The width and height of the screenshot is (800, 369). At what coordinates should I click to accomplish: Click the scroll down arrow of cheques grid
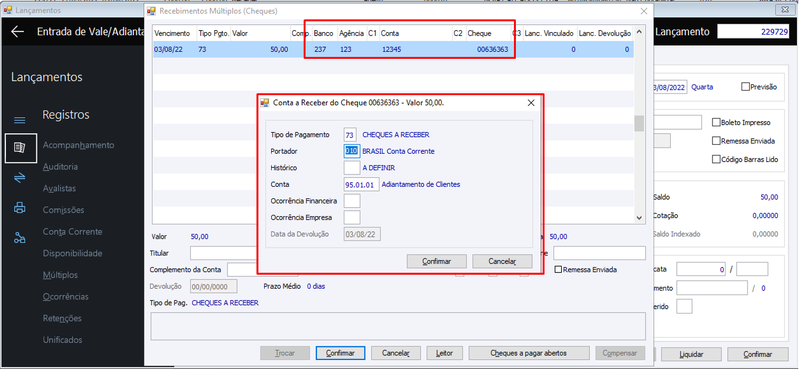tap(639, 217)
